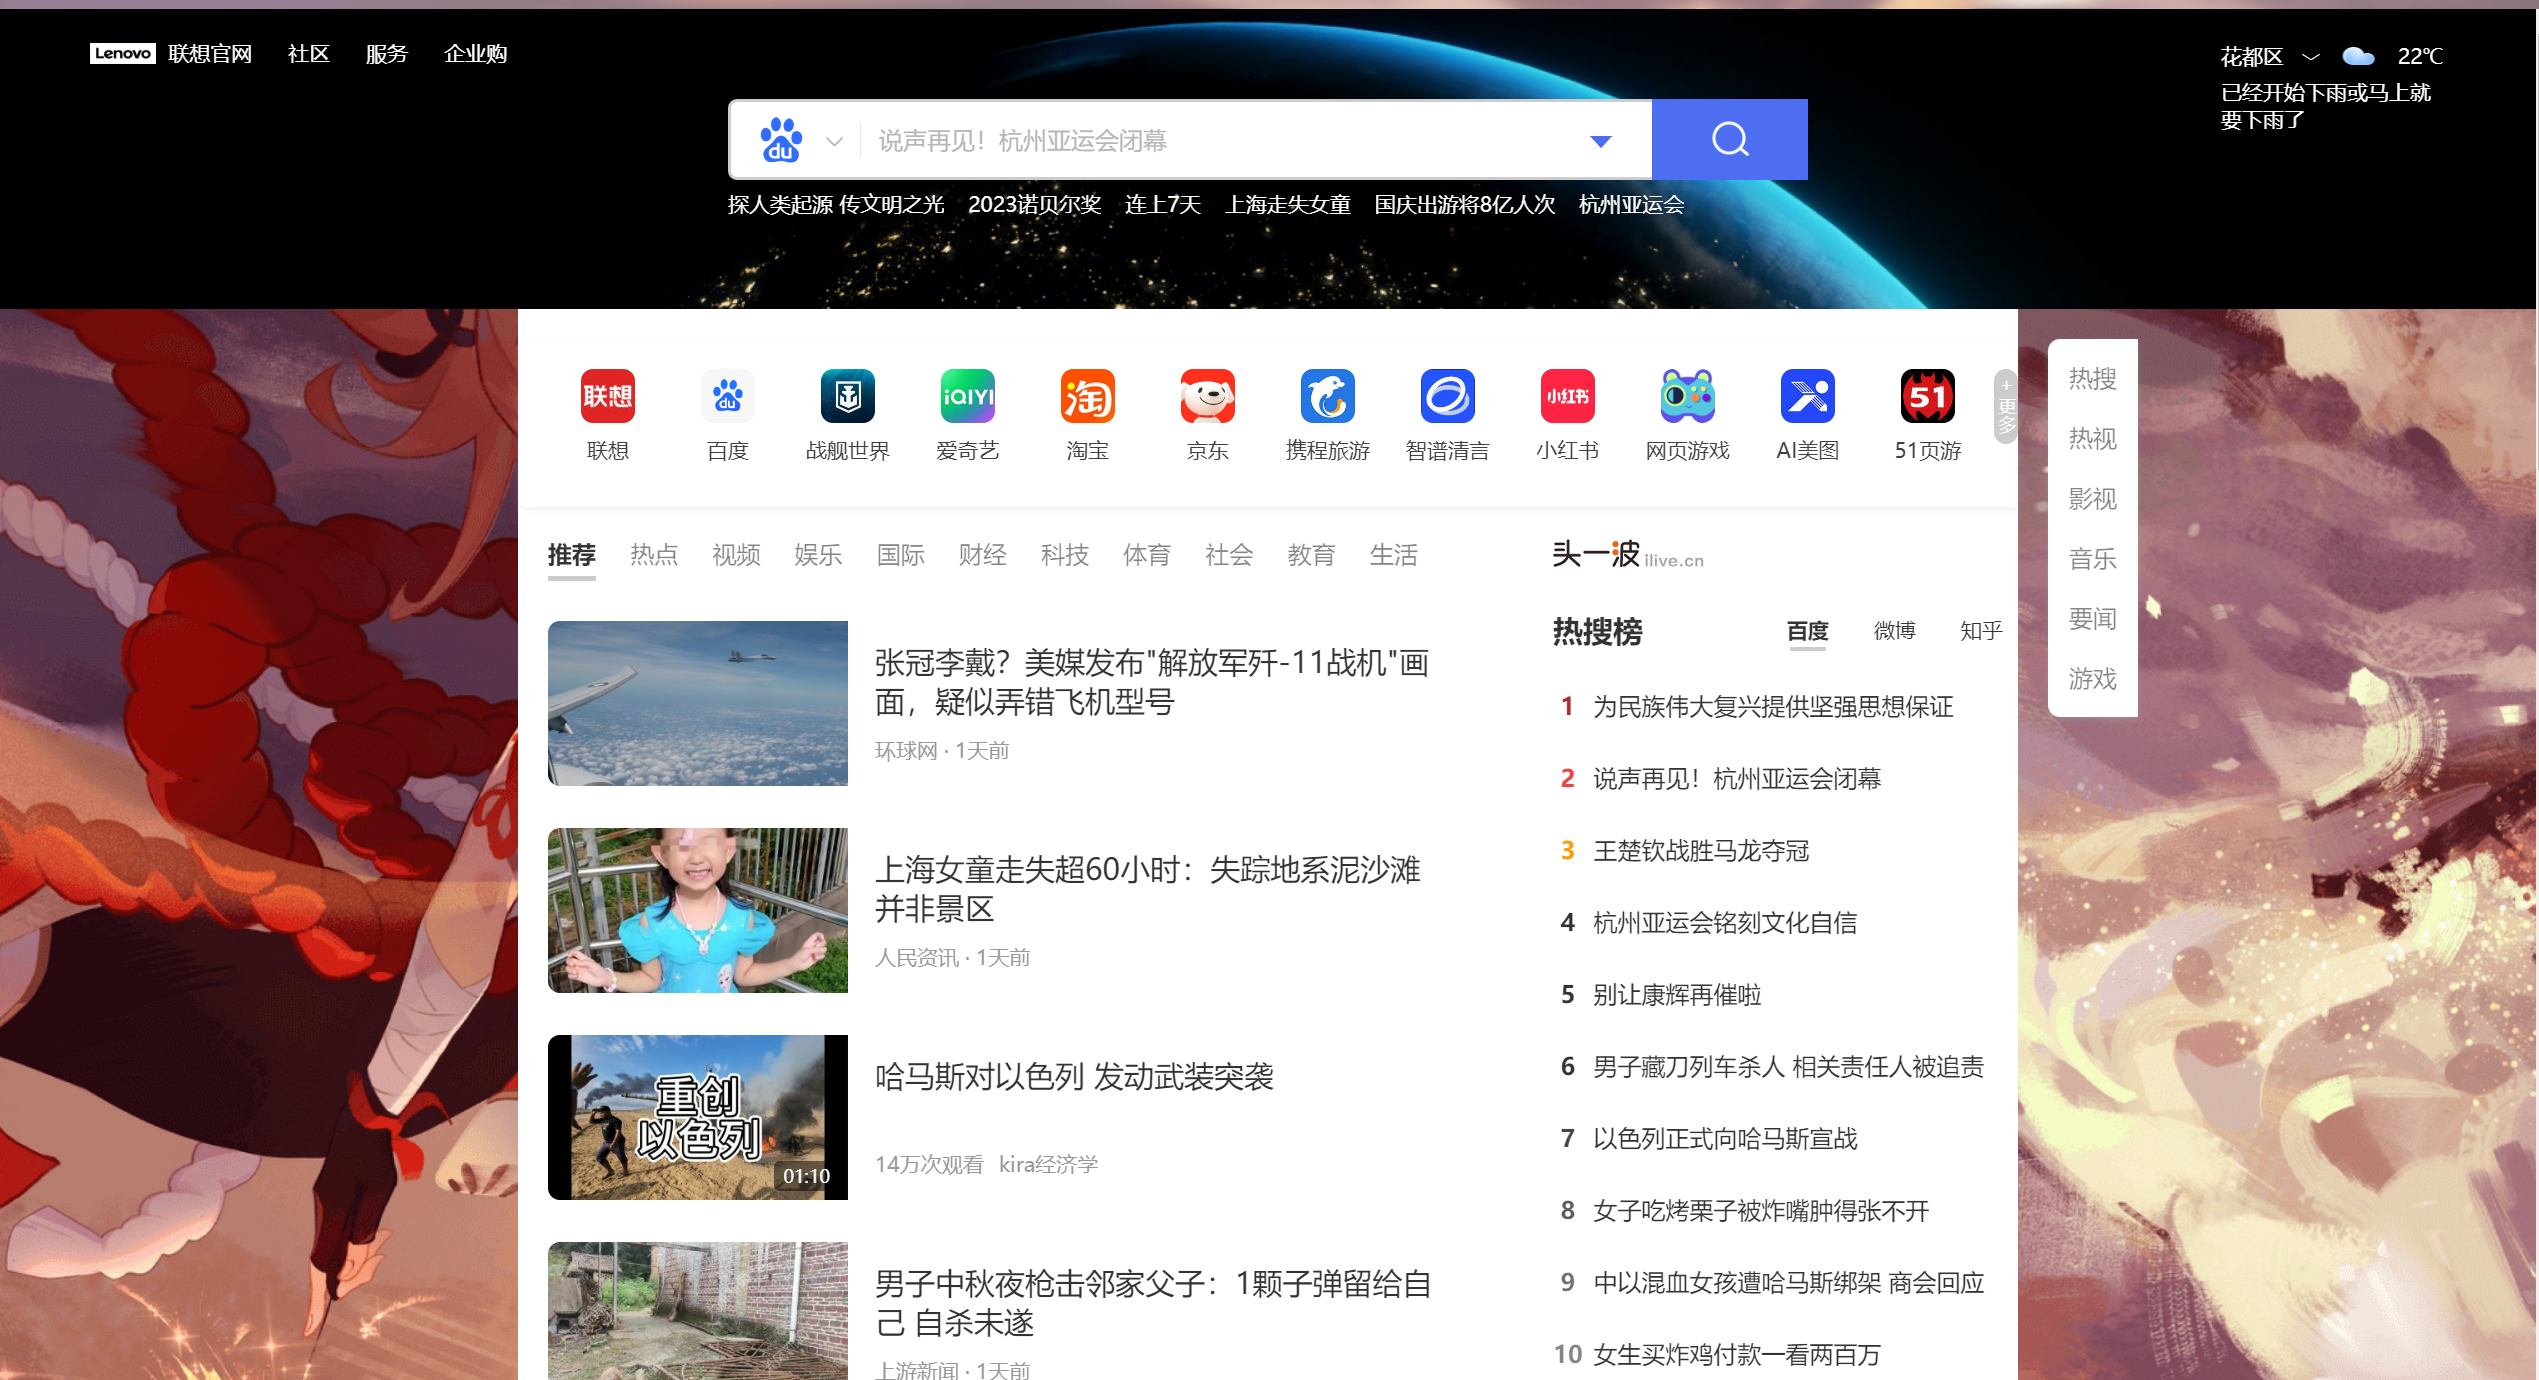Open the 京东 shortcut icon
Screen dimensions: 2539x1380
point(1207,396)
